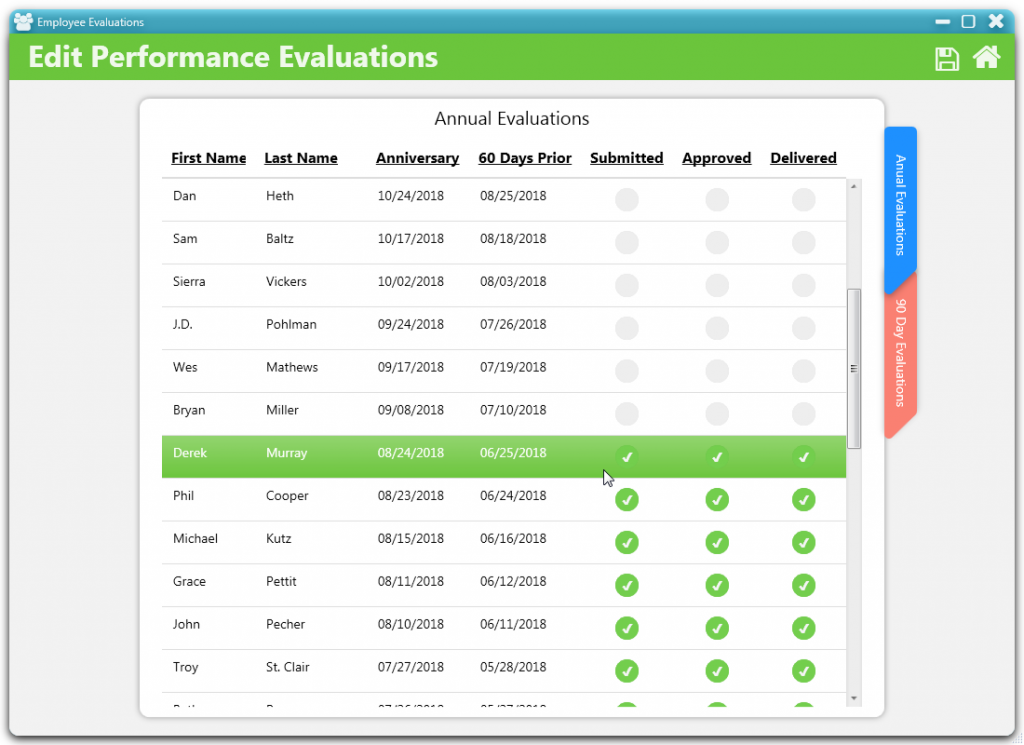Toggle Delivered status for Sierra Vickers
Image resolution: width=1024 pixels, height=745 pixels.
[803, 285]
